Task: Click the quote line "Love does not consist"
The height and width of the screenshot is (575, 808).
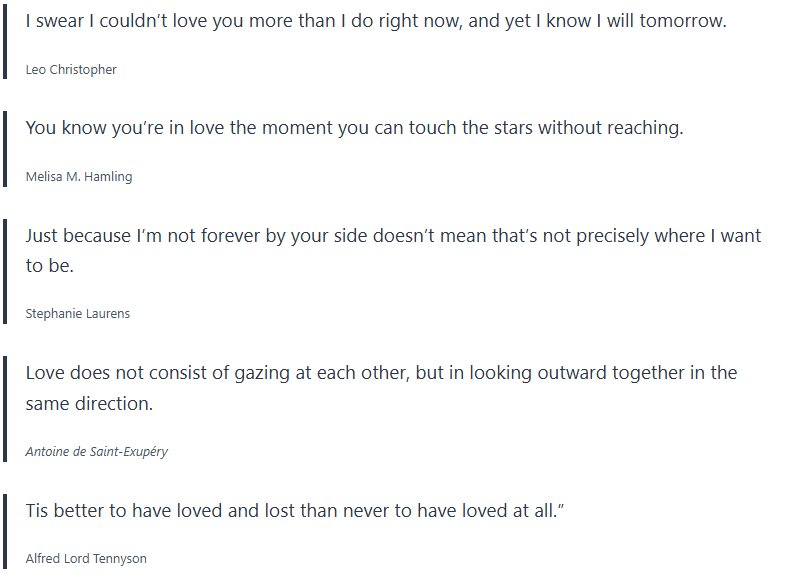Action: [381, 373]
